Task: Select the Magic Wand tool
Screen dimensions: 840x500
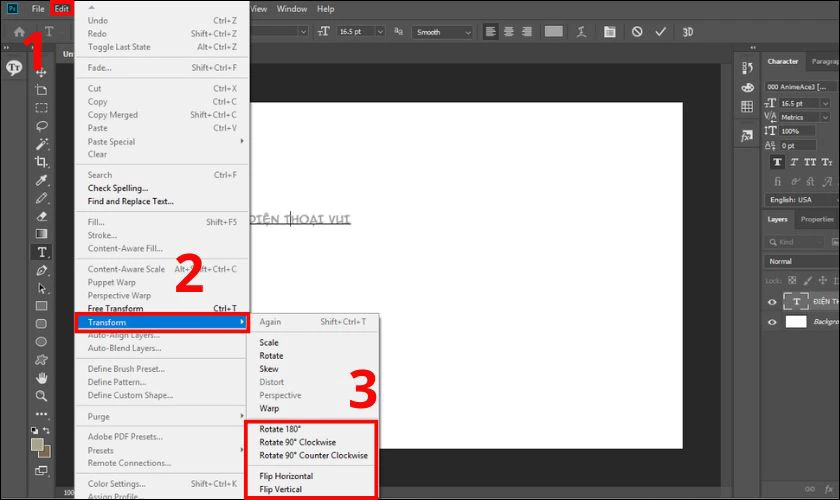Action: pos(41,144)
